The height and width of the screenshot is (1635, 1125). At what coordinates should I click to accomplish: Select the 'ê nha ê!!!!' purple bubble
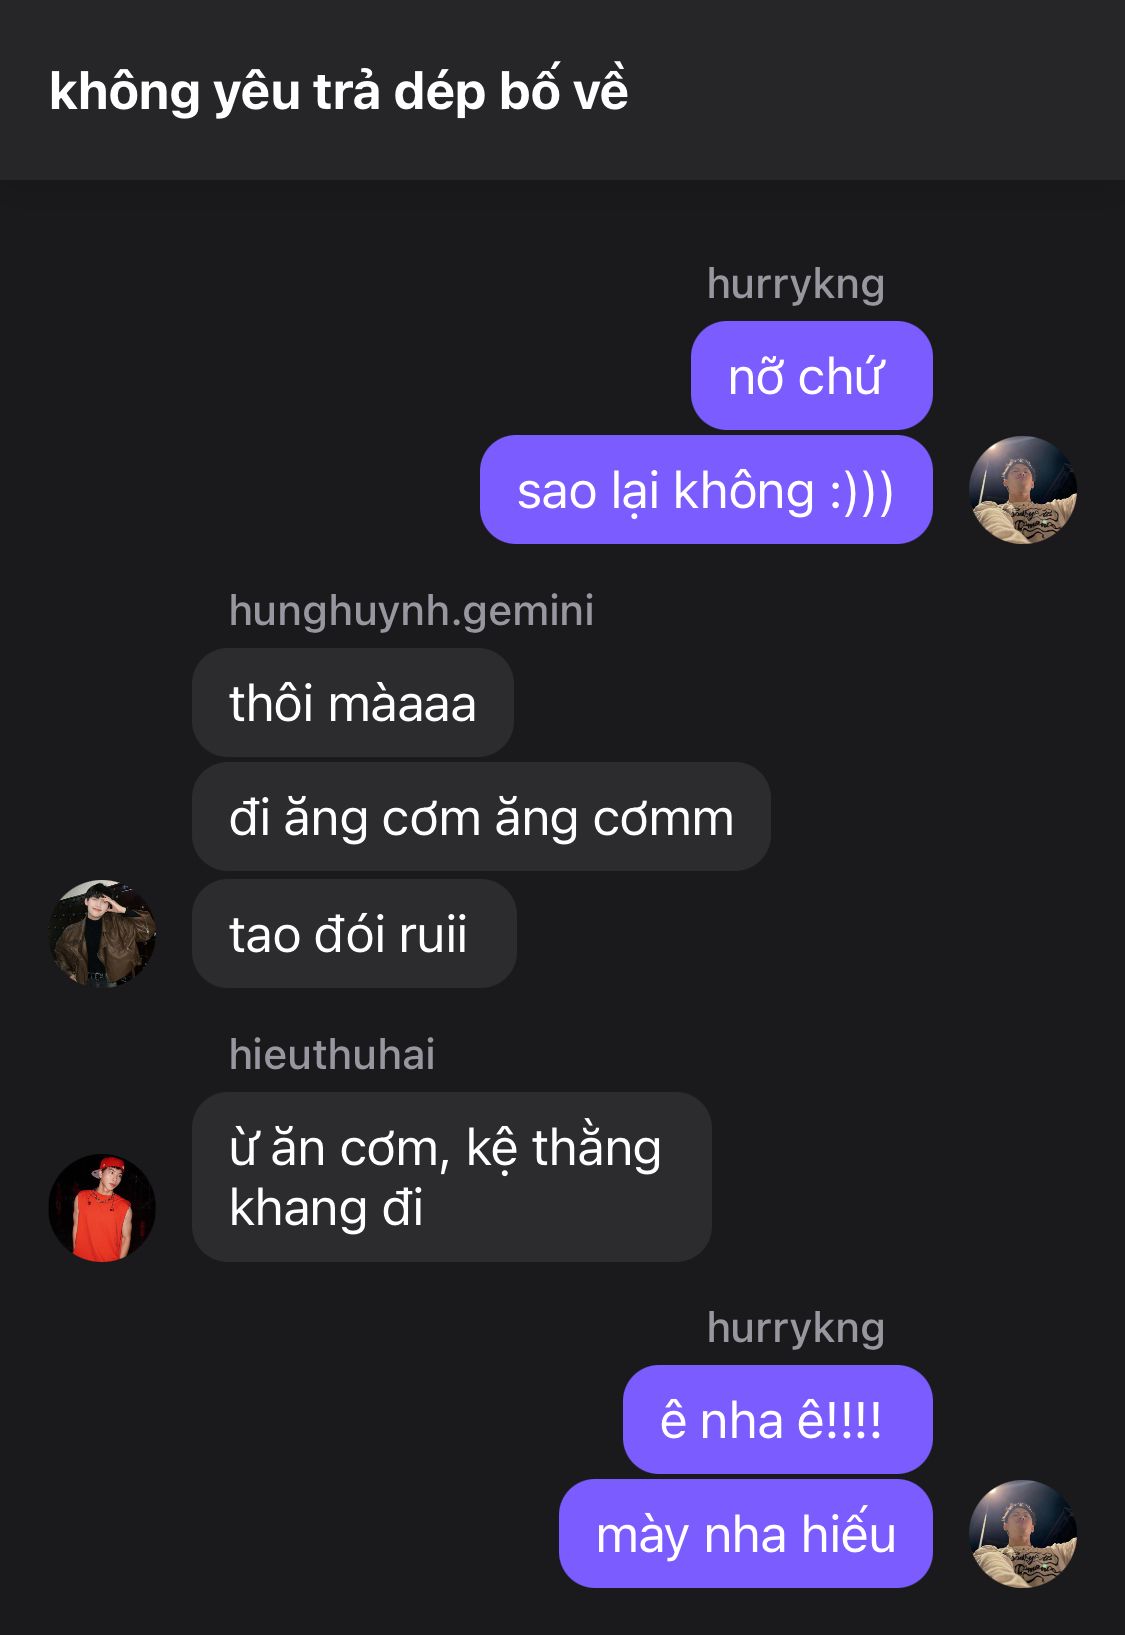[x=777, y=1419]
